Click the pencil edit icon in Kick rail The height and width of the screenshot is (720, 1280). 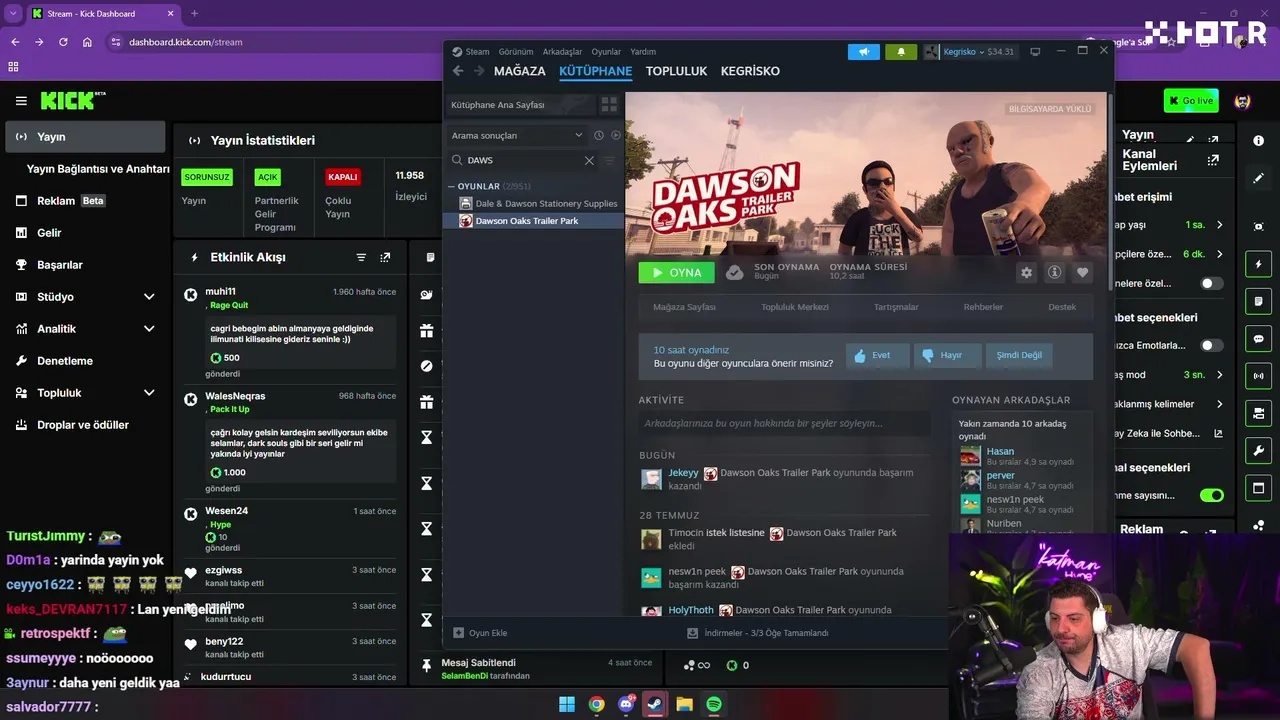coord(1259,178)
